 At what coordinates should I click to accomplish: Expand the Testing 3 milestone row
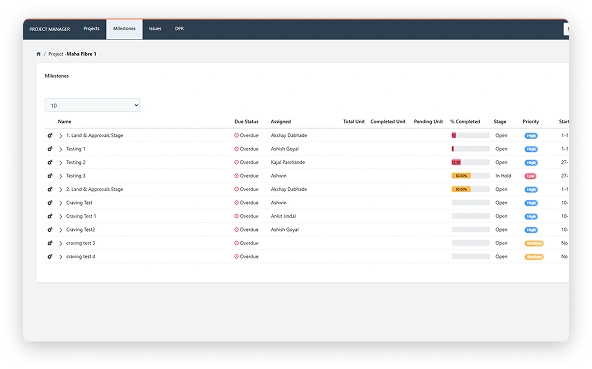coord(60,176)
